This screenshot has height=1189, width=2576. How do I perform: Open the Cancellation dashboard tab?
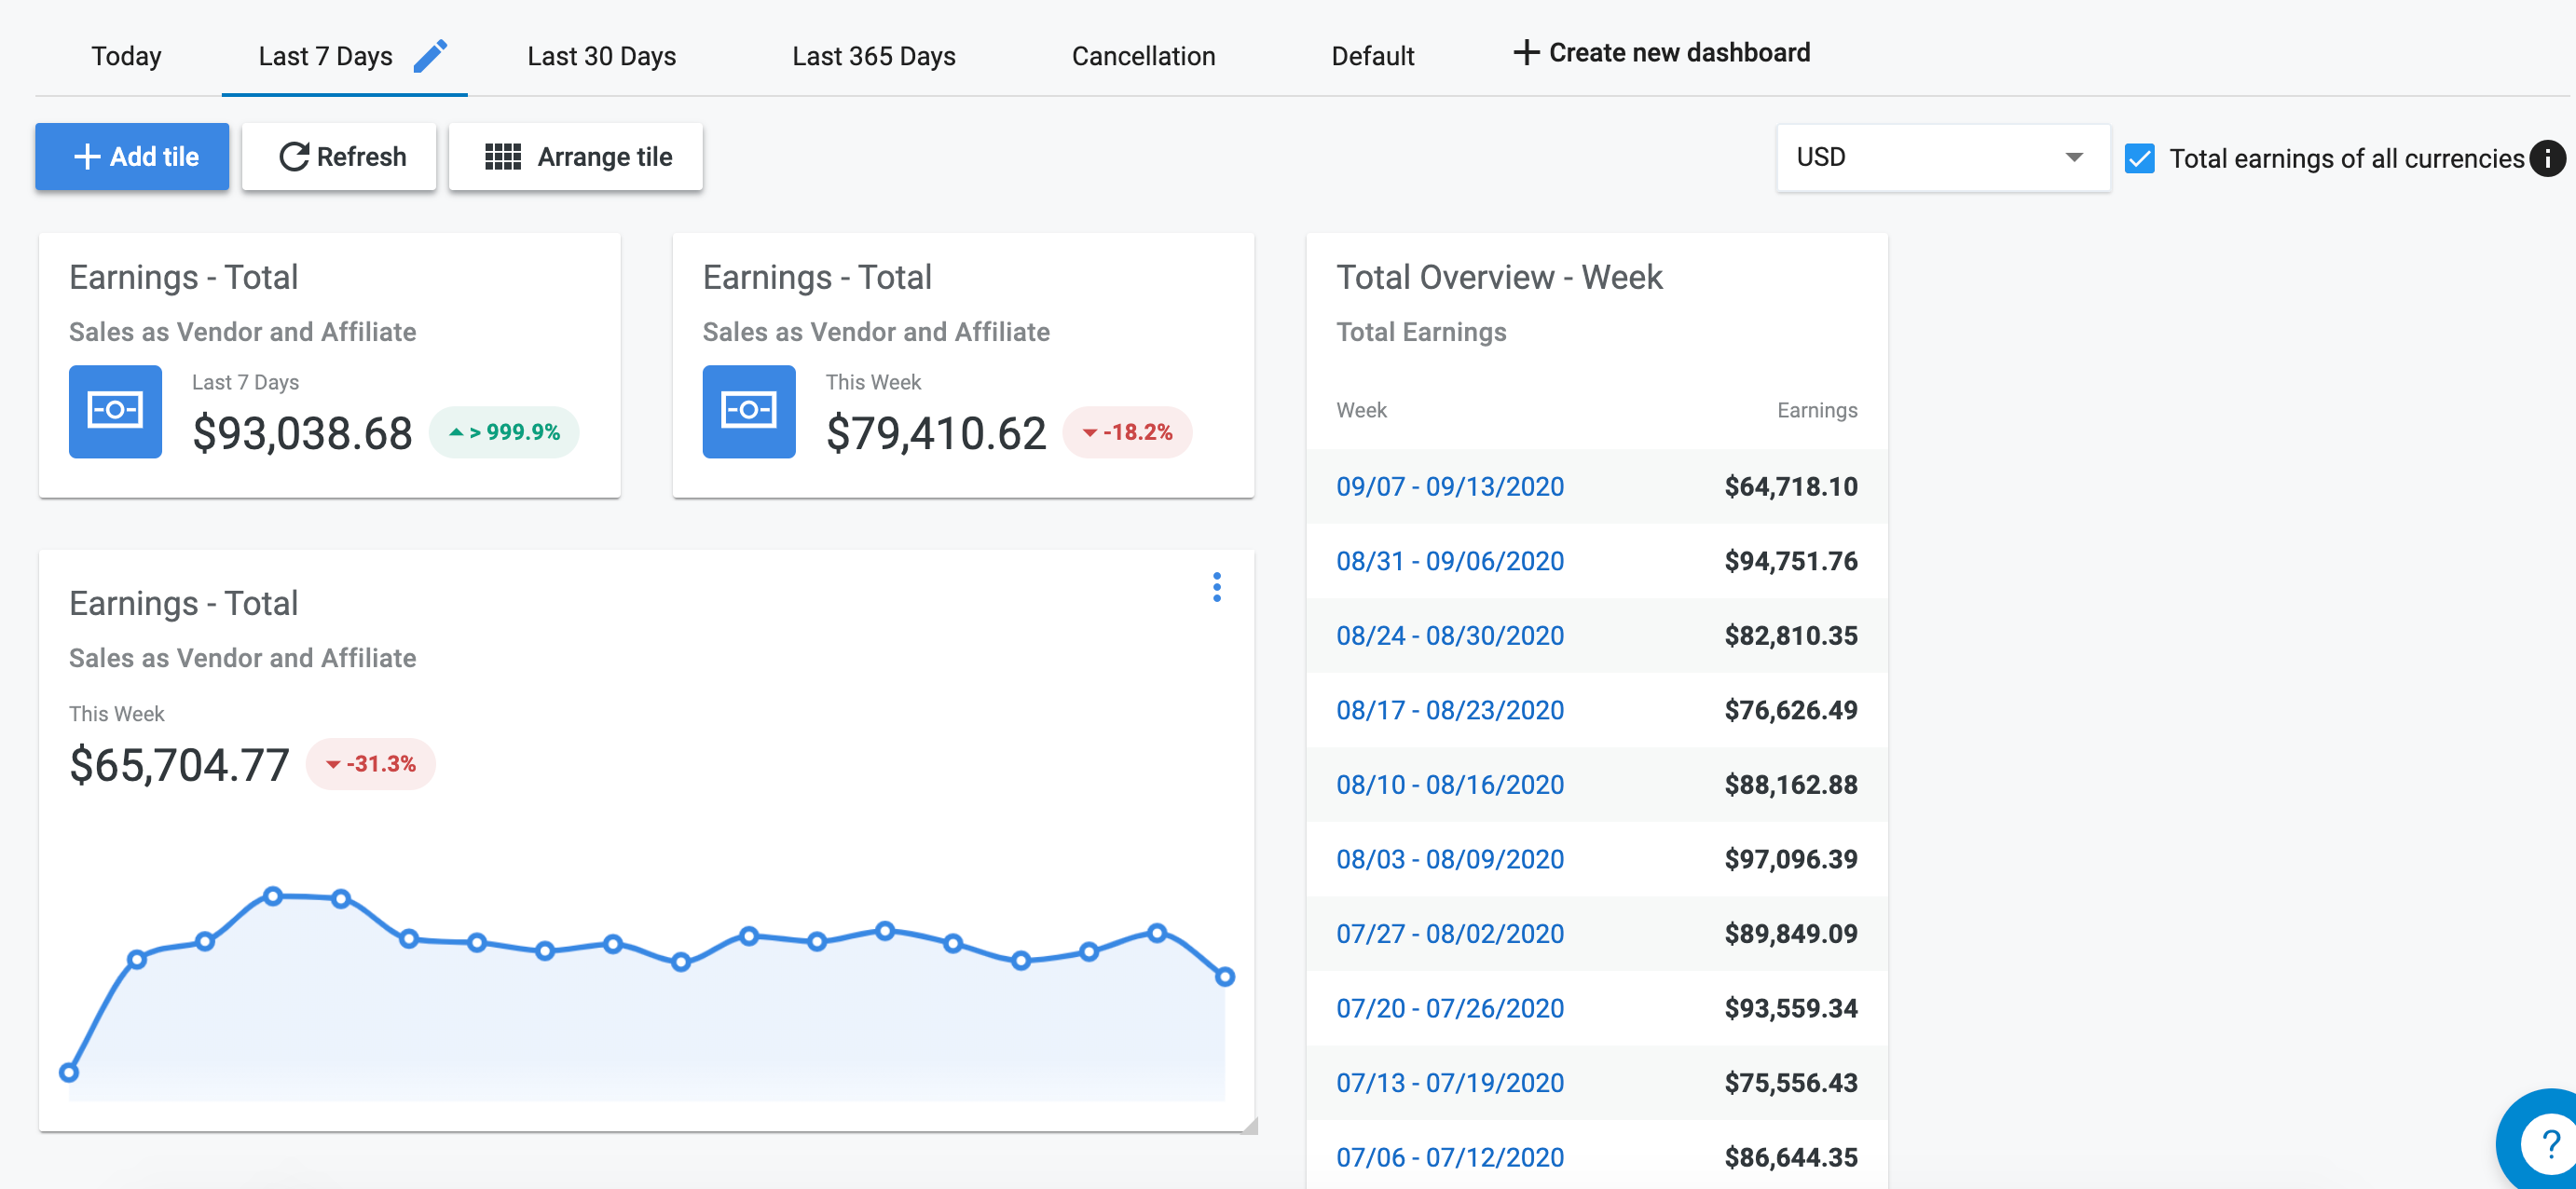(1143, 56)
